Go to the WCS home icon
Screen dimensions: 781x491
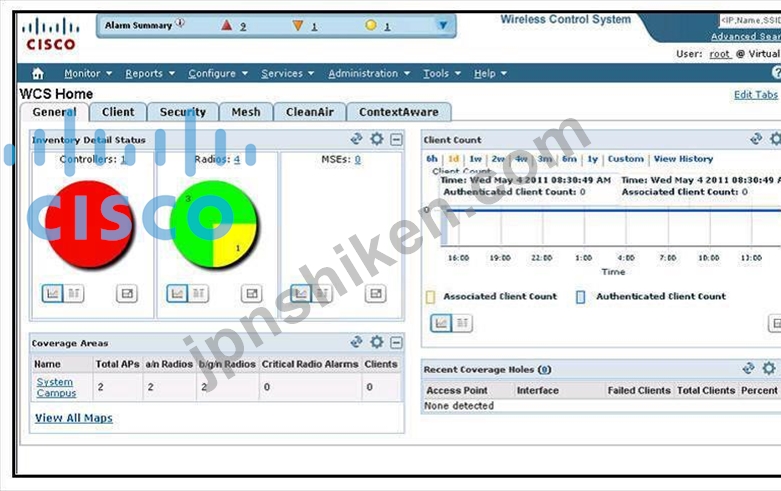point(38,74)
